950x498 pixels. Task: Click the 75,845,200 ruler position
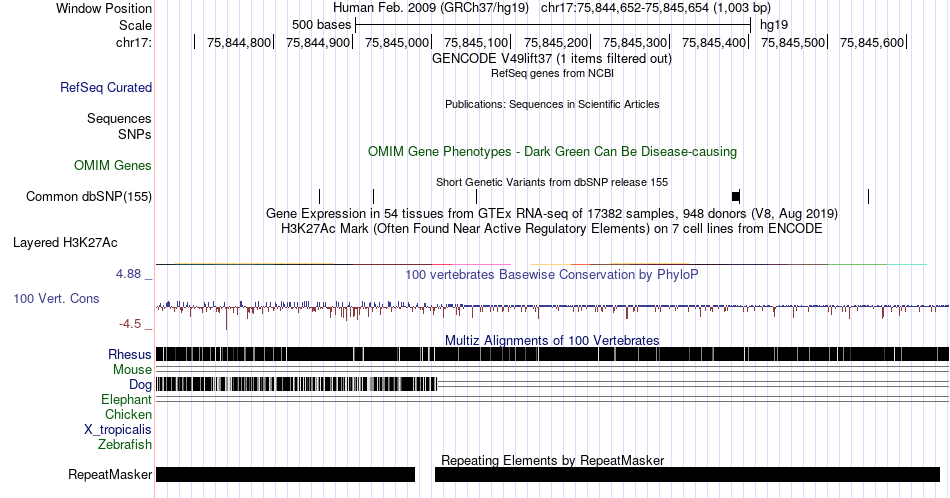point(556,42)
